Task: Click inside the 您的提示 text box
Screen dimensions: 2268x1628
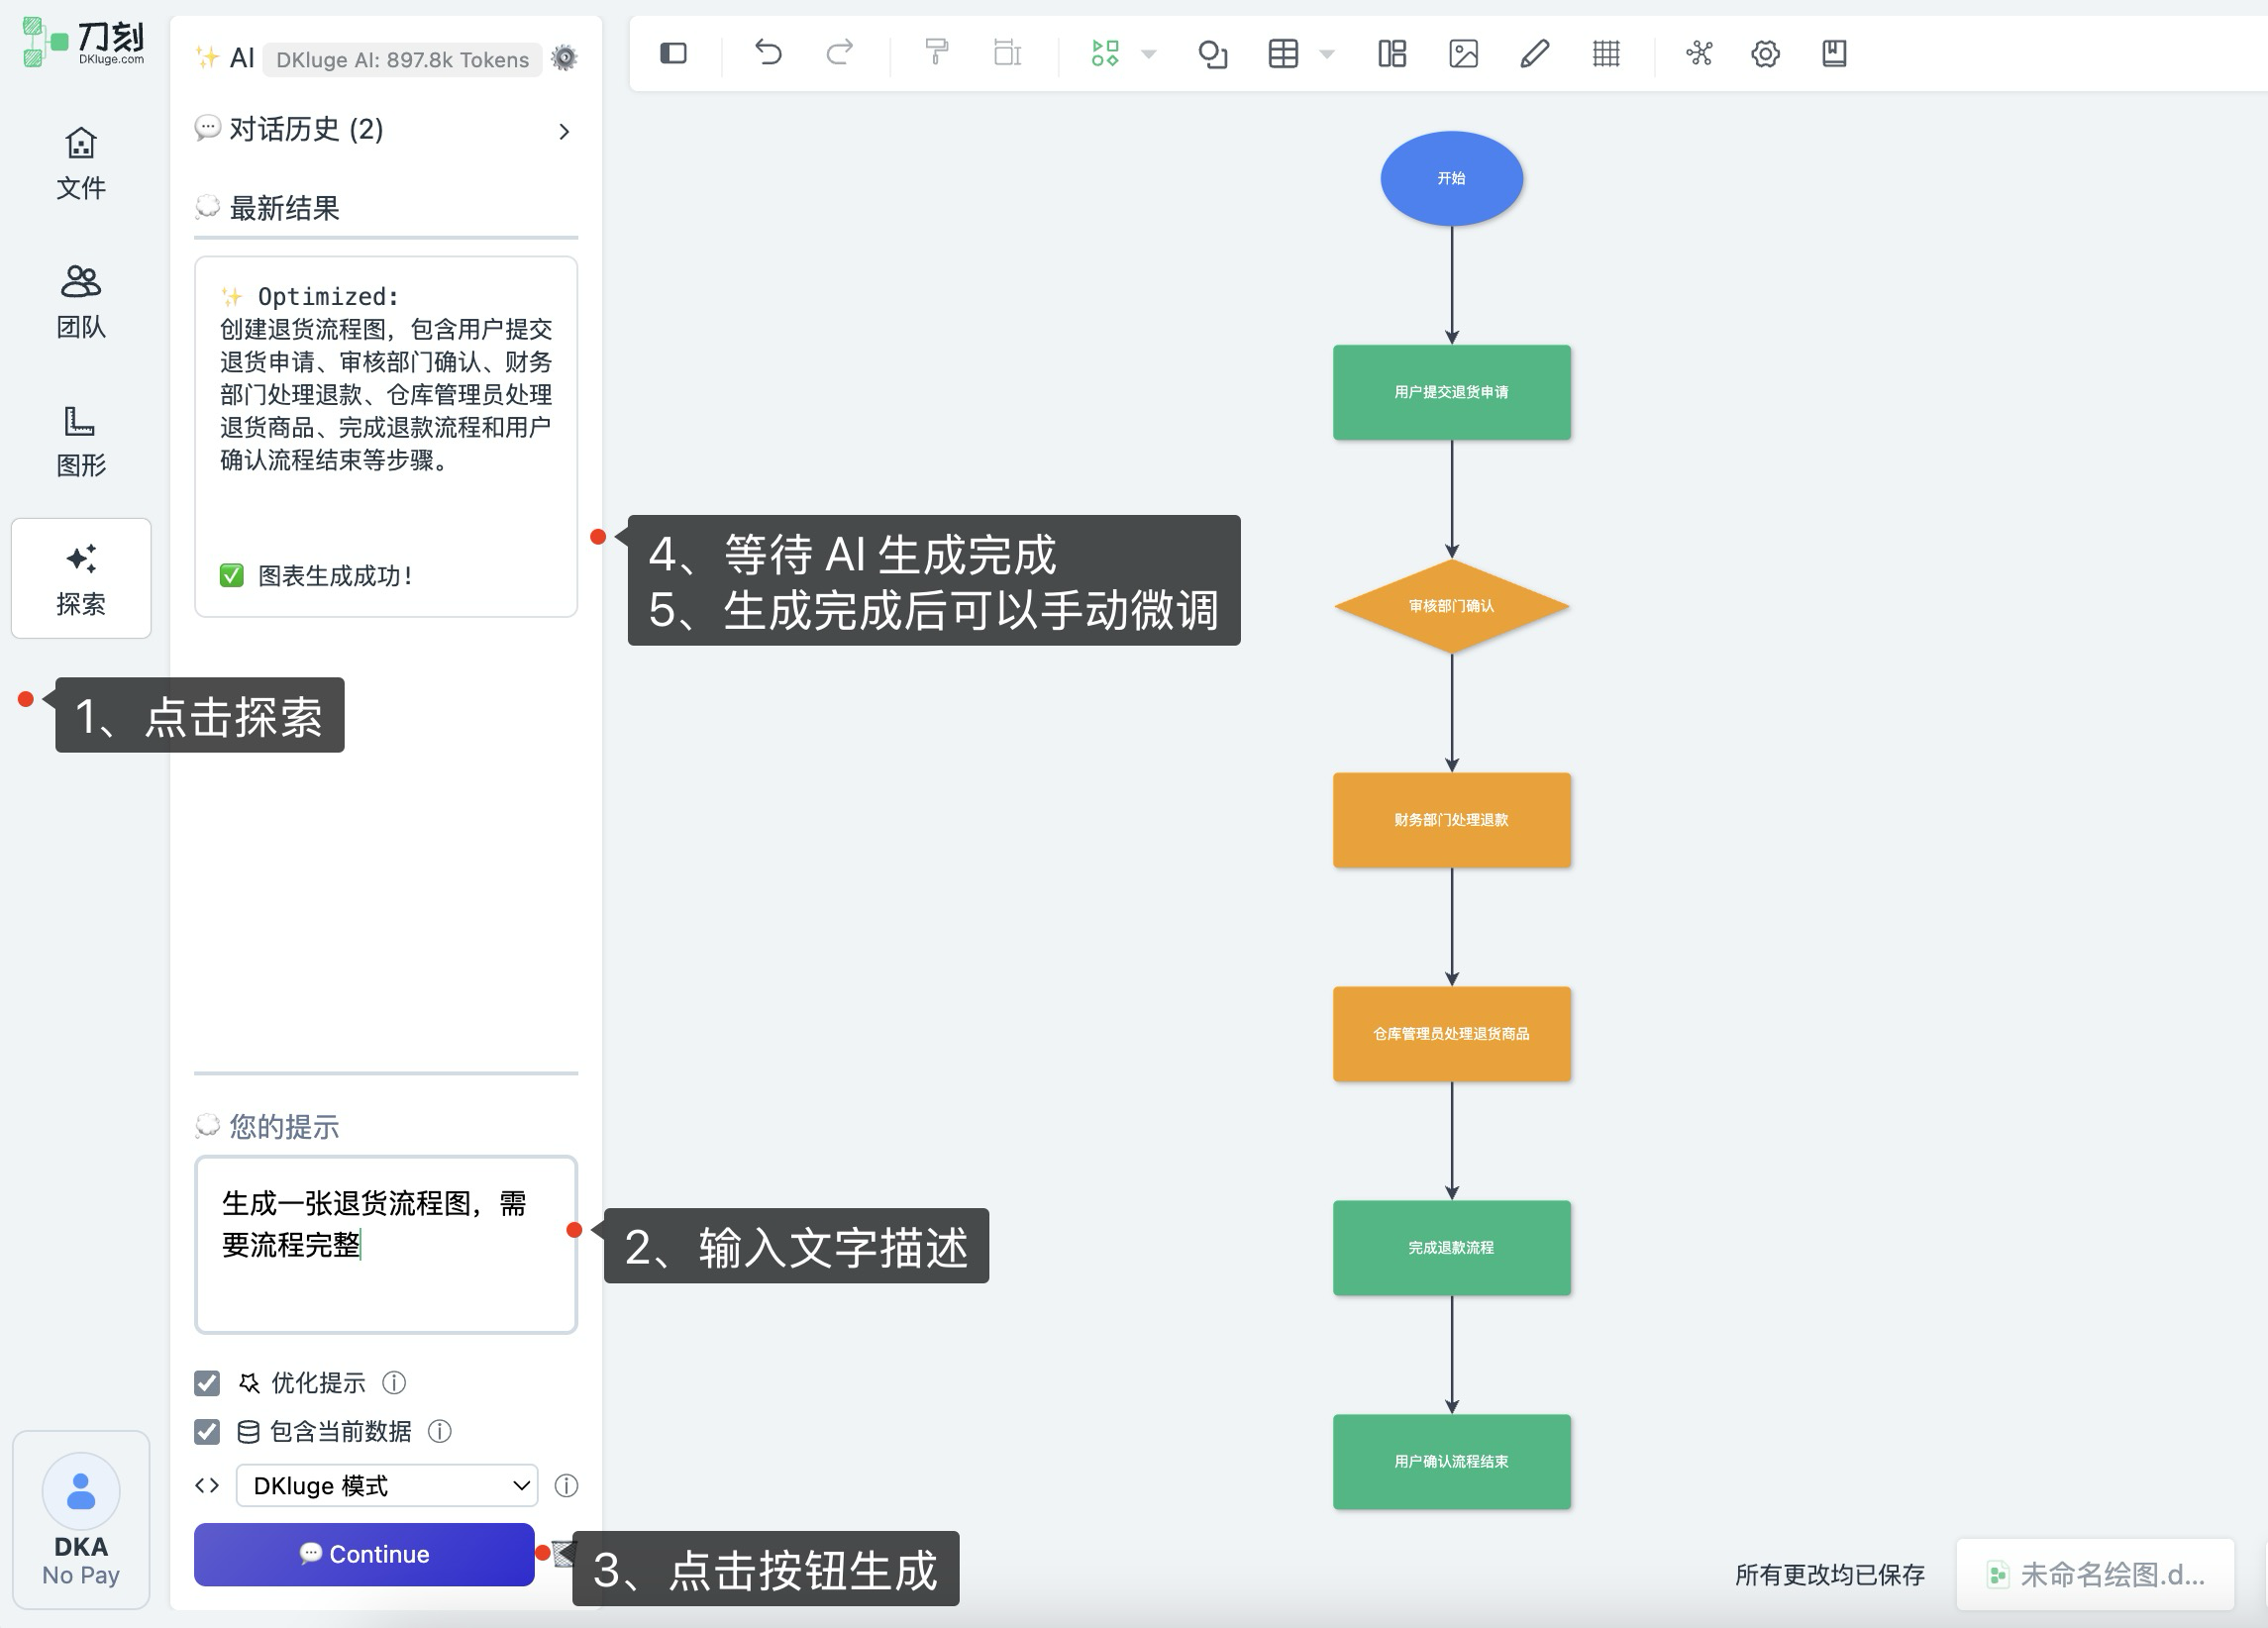Action: point(385,1245)
